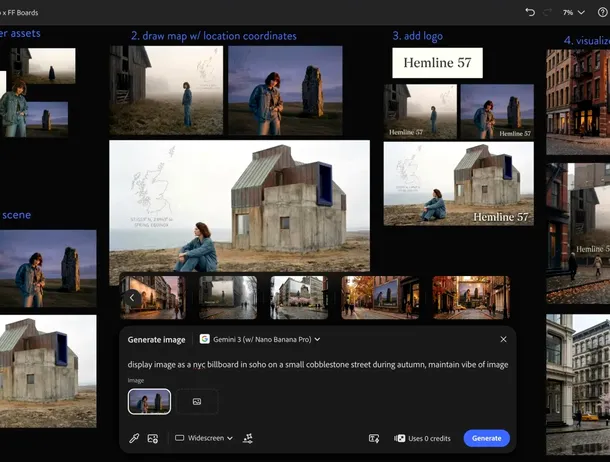Select the standing stone dusk image in step 2
Screen dimensions: 610x462
[x=285, y=90]
